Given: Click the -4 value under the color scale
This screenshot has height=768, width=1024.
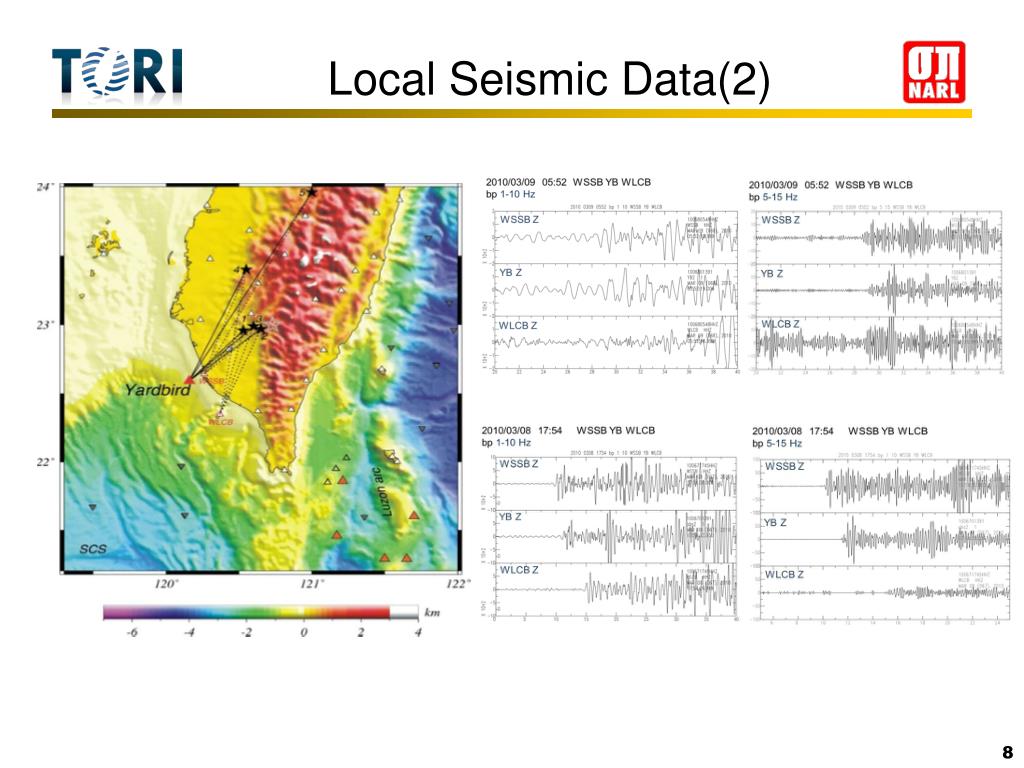Looking at the screenshot, I should (189, 632).
